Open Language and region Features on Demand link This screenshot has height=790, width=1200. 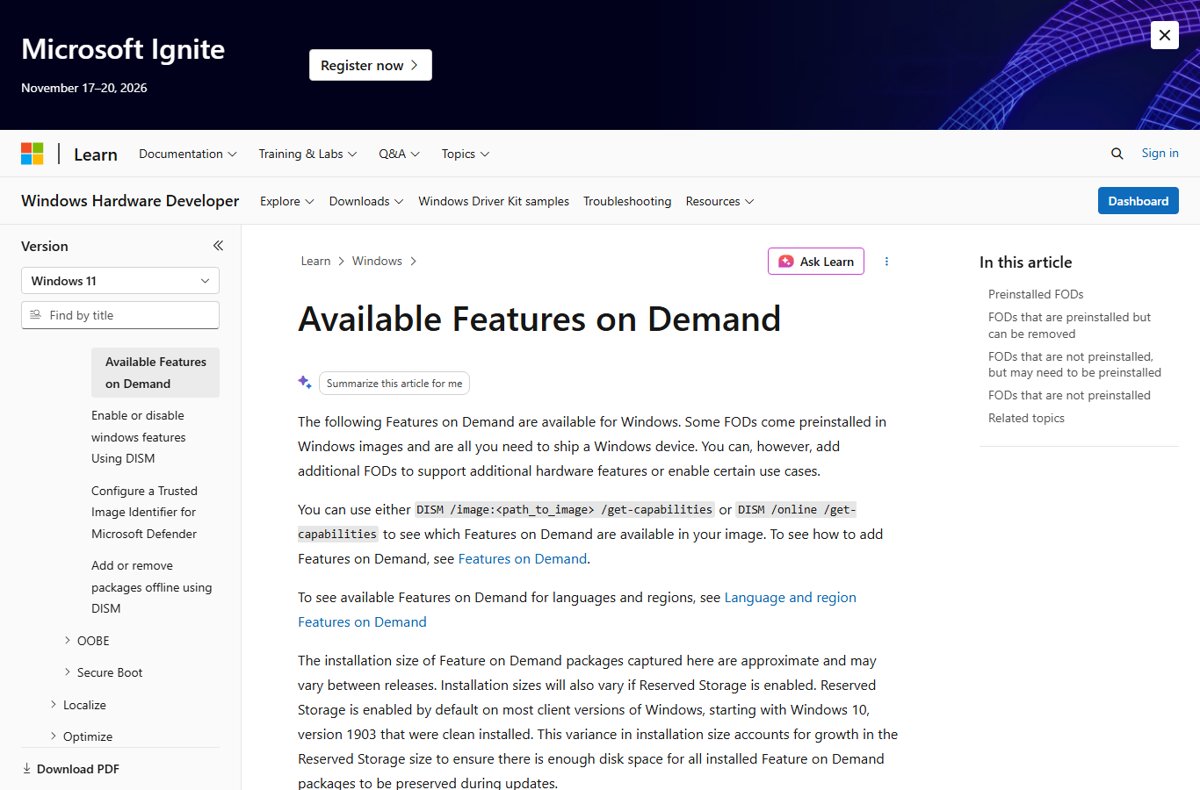577,609
